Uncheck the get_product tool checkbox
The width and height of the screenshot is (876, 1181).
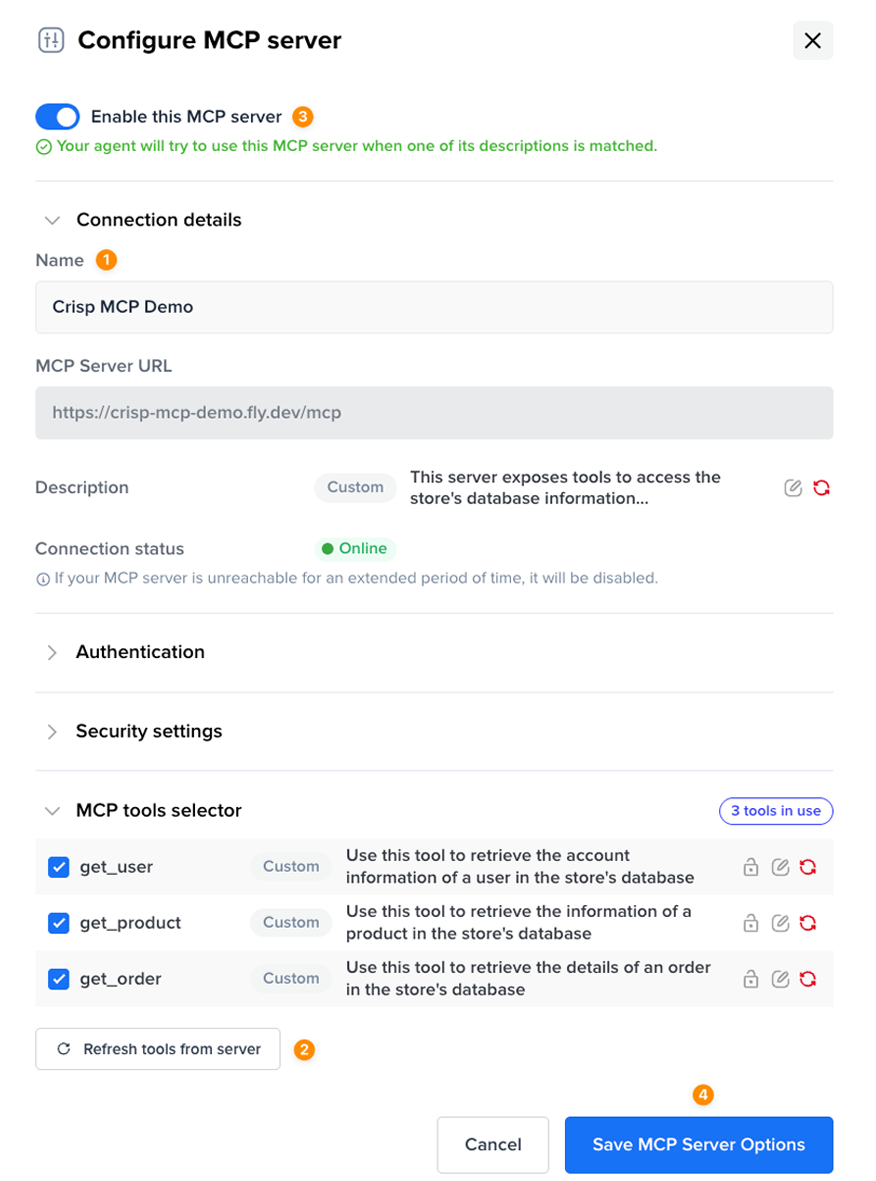(58, 923)
